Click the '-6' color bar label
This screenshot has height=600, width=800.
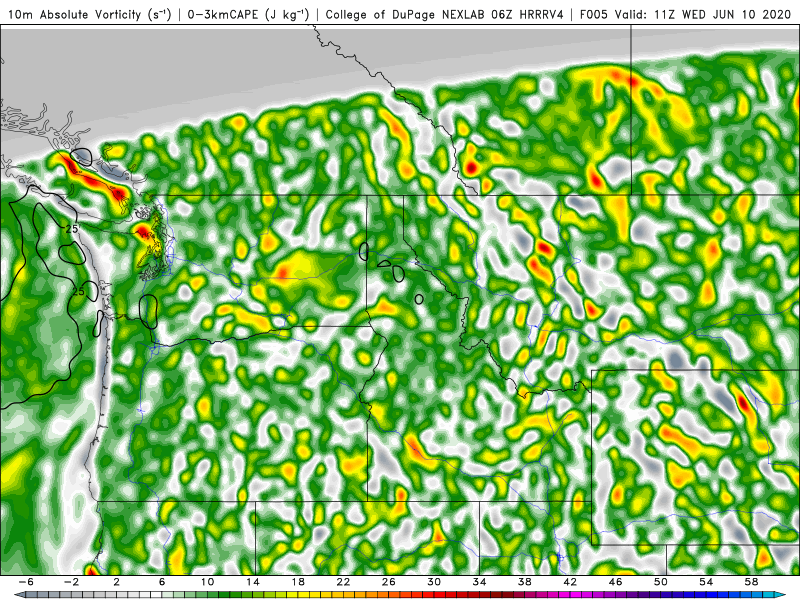point(26,582)
